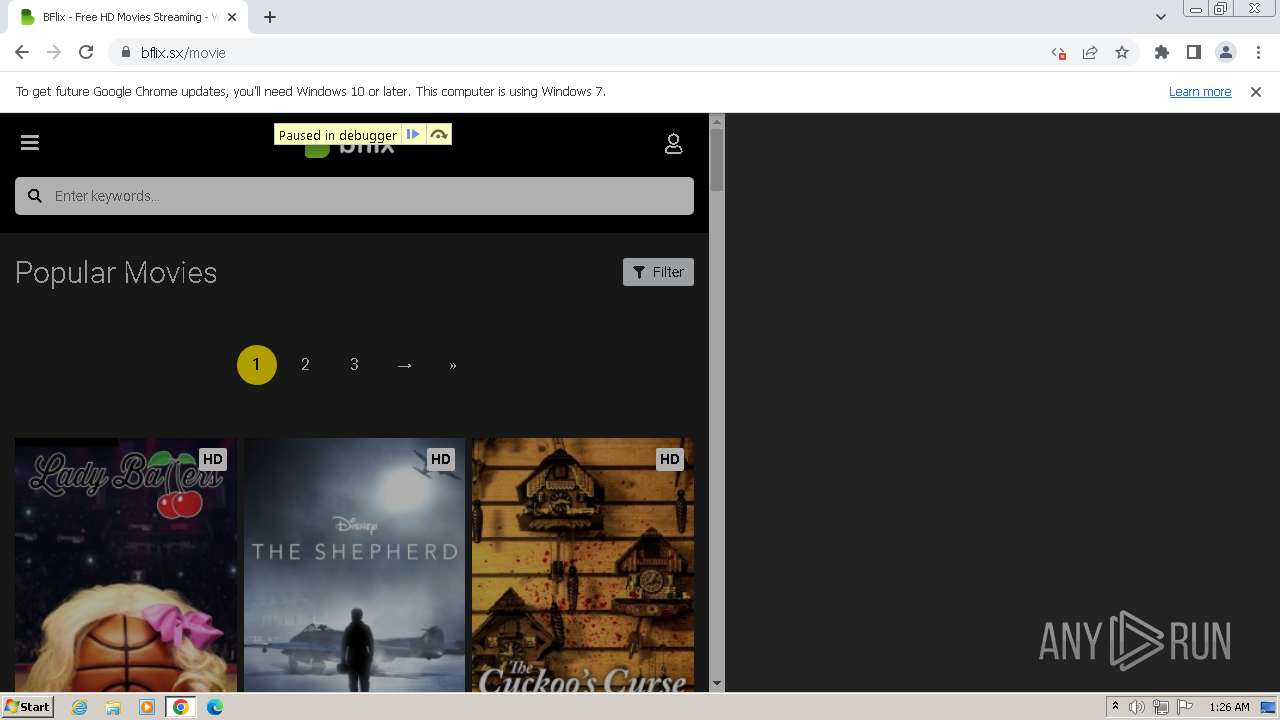Jump to last page double arrow
This screenshot has width=1280, height=720.
tap(453, 365)
